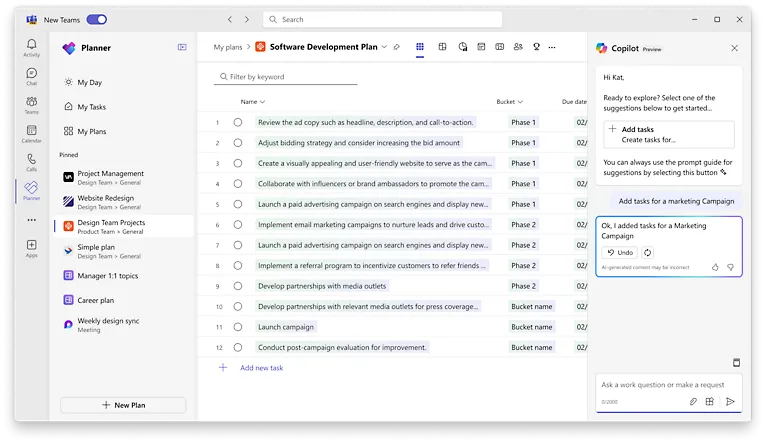Open the Copilot prompt guide sparkle icon
This screenshot has width=766, height=443.
click(x=723, y=172)
